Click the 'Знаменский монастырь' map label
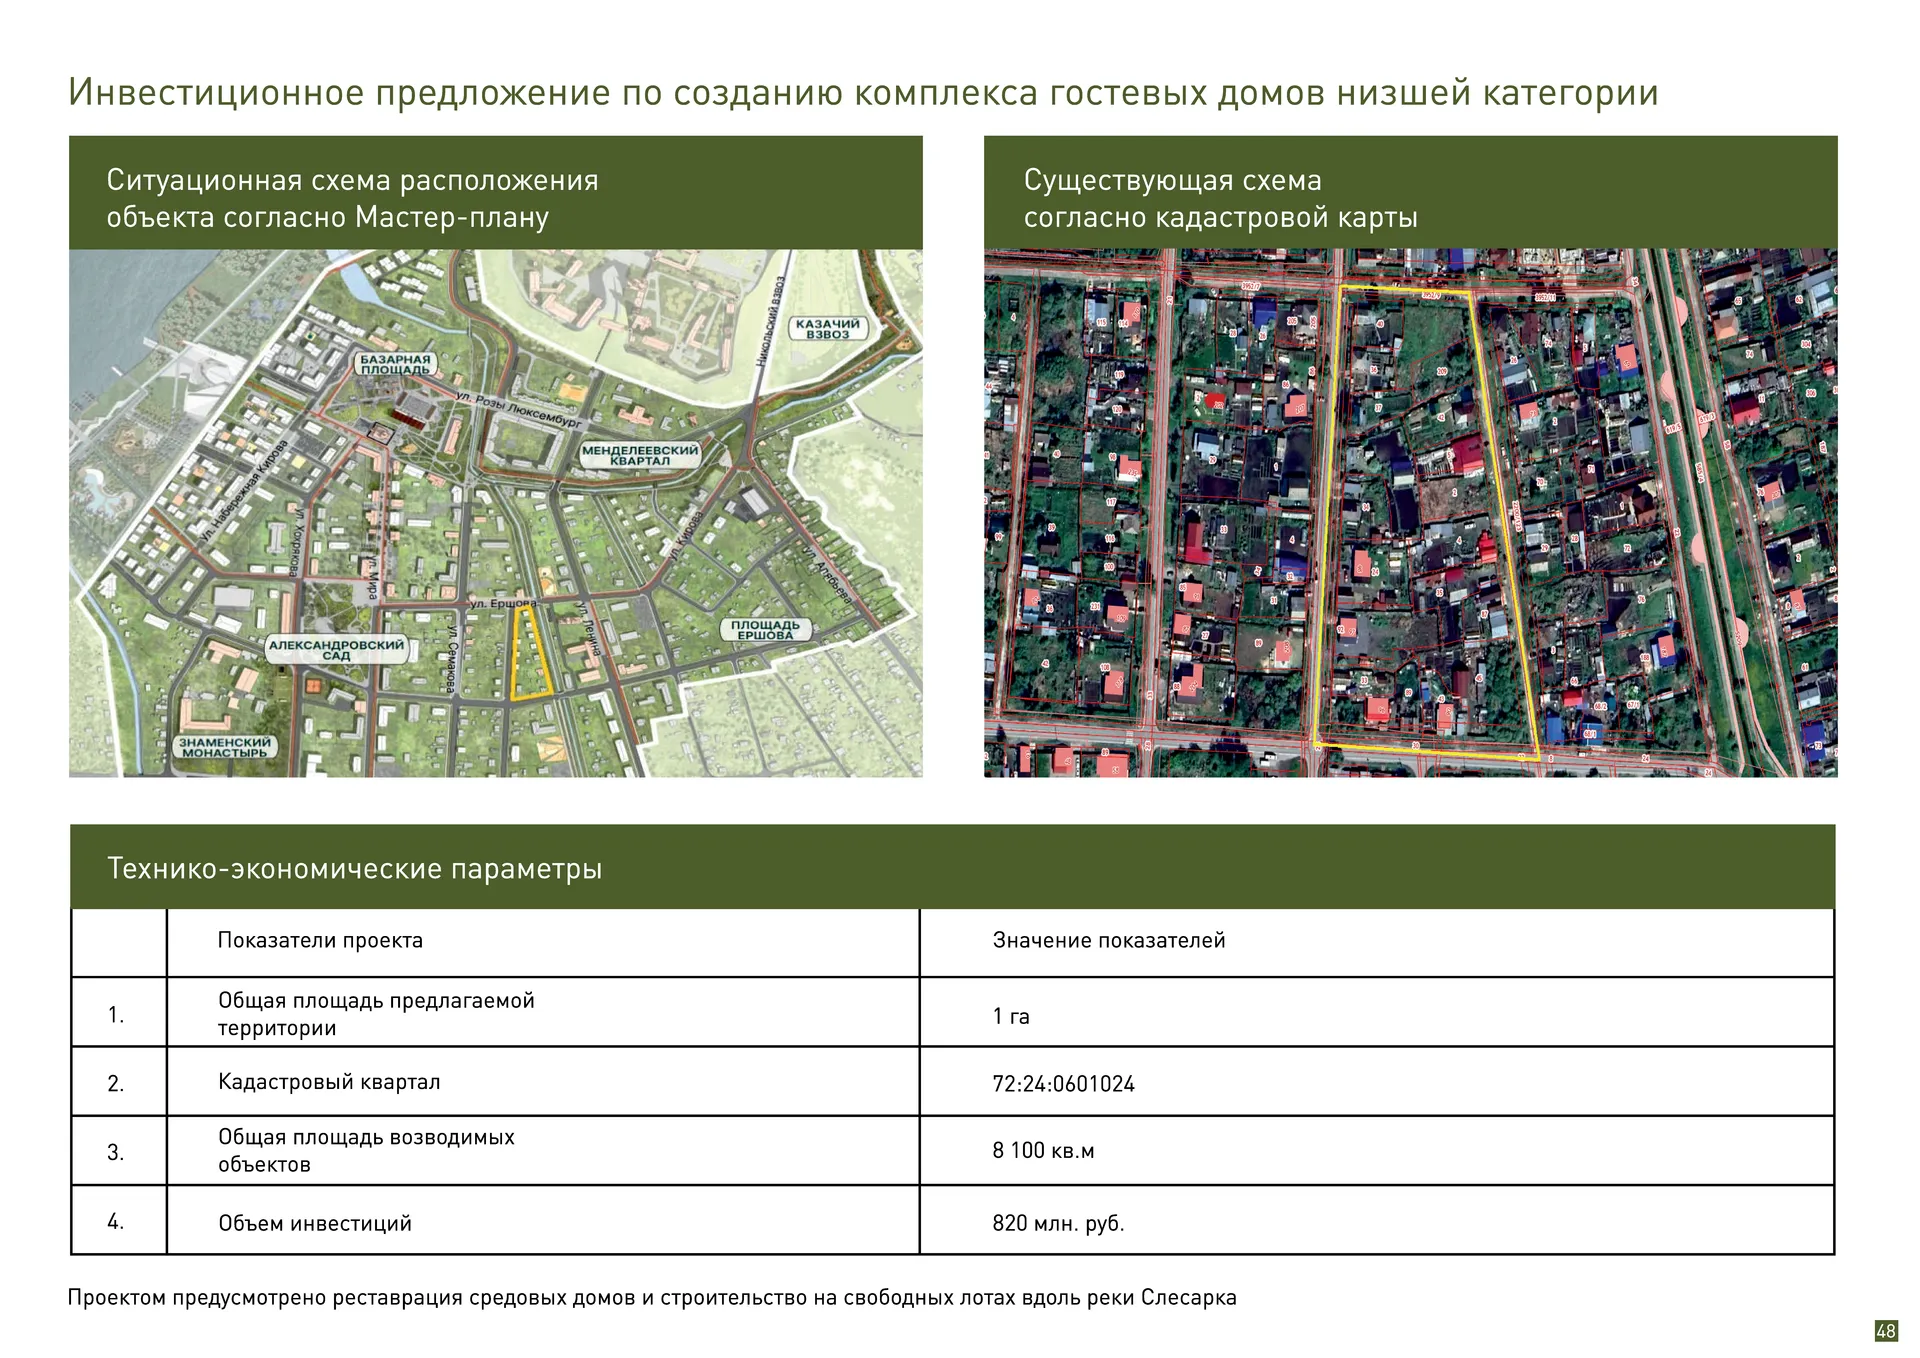The image size is (1920, 1358). coord(226,747)
